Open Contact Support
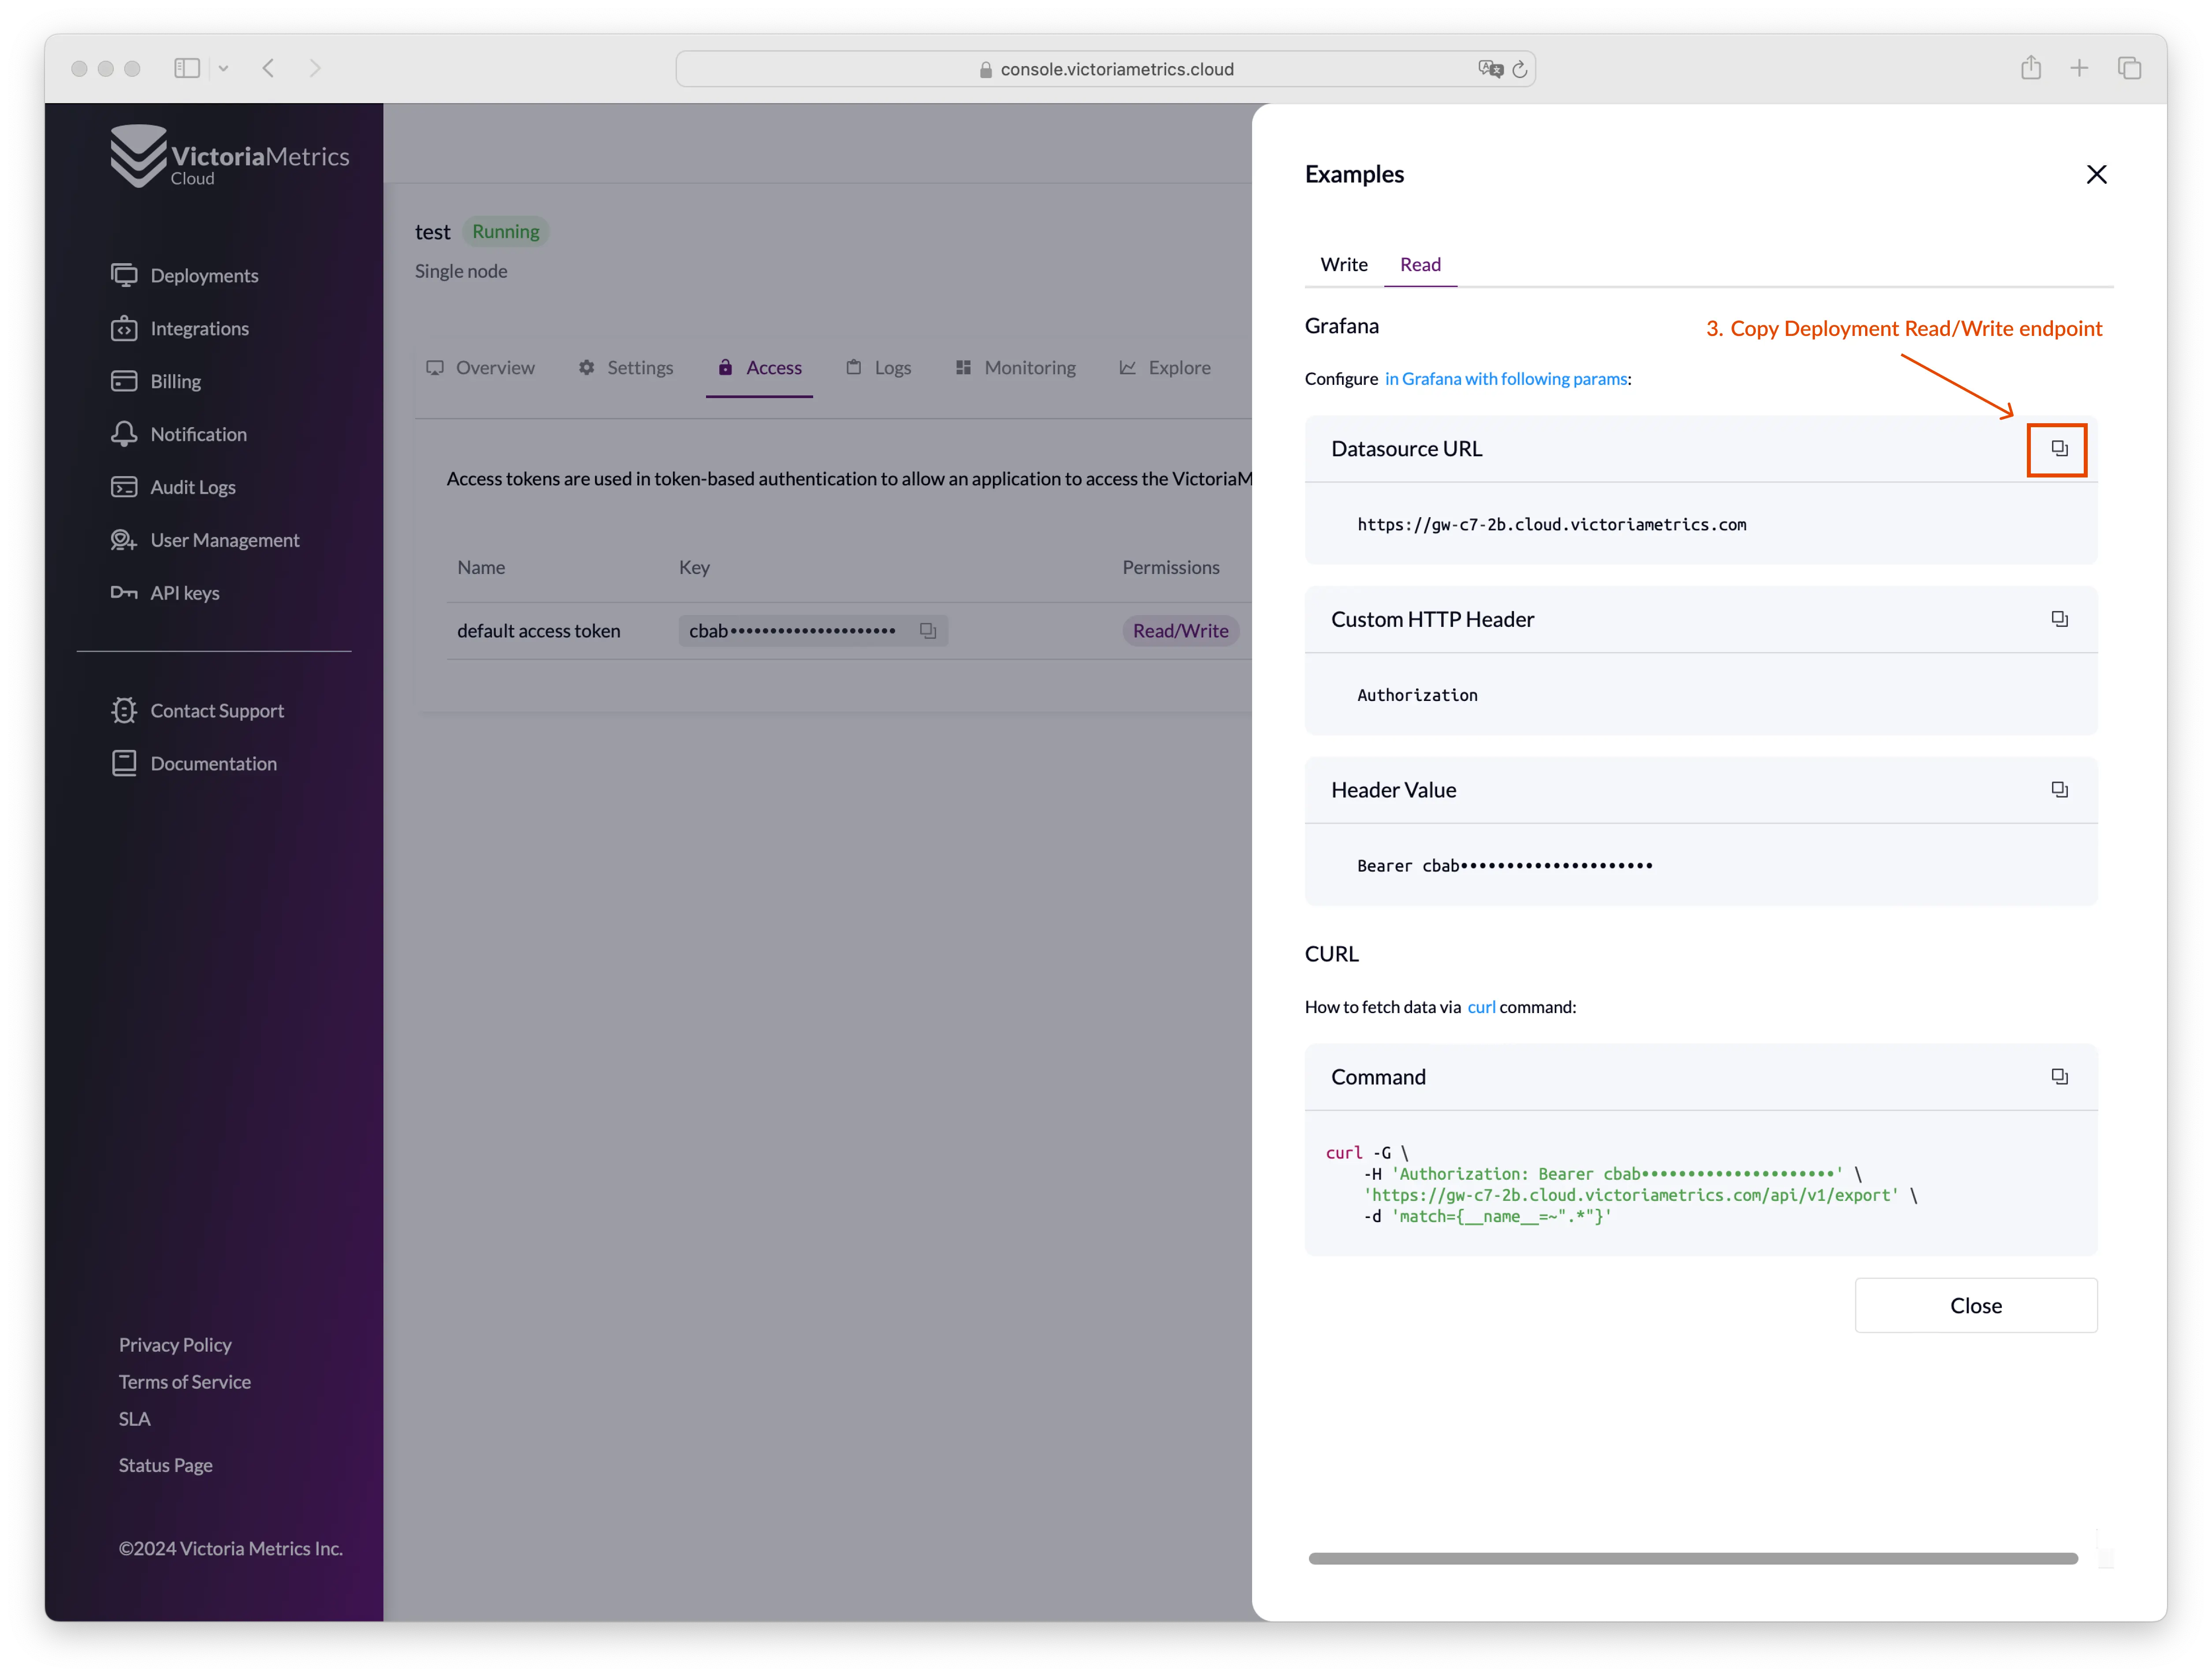2212x1677 pixels. [x=198, y=711]
